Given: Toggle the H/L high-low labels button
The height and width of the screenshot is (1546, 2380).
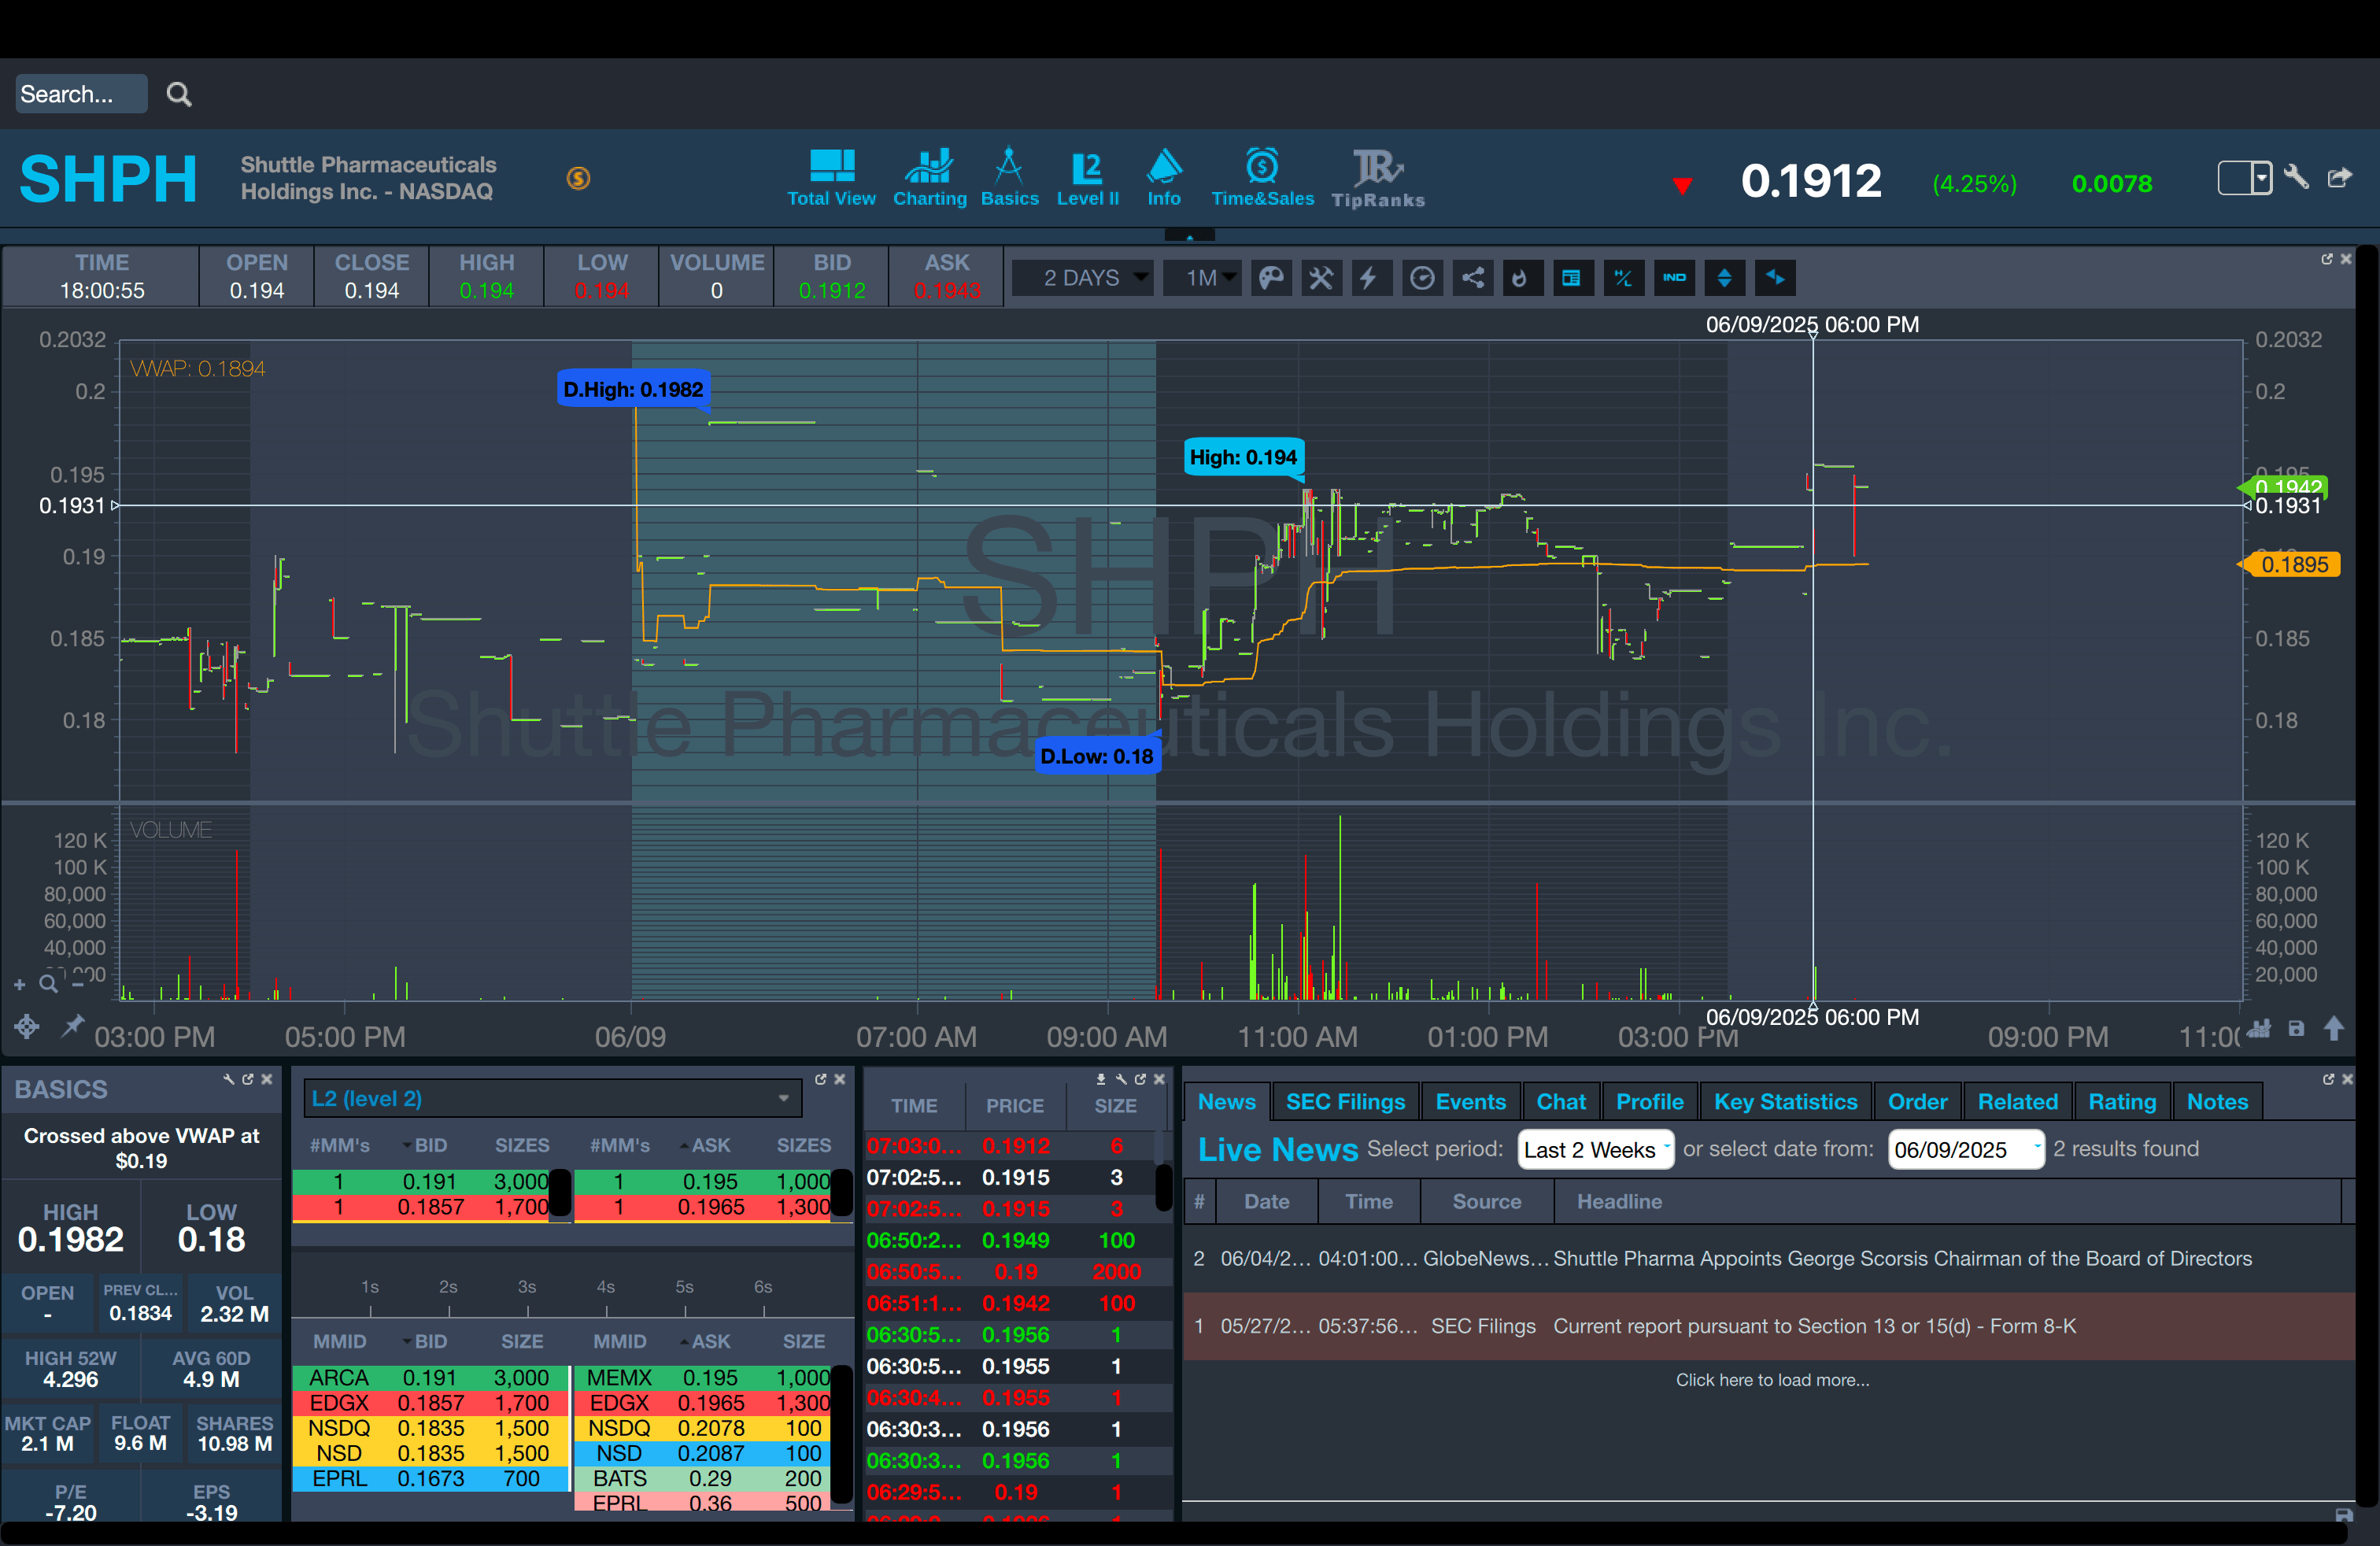Looking at the screenshot, I should [x=1623, y=278].
